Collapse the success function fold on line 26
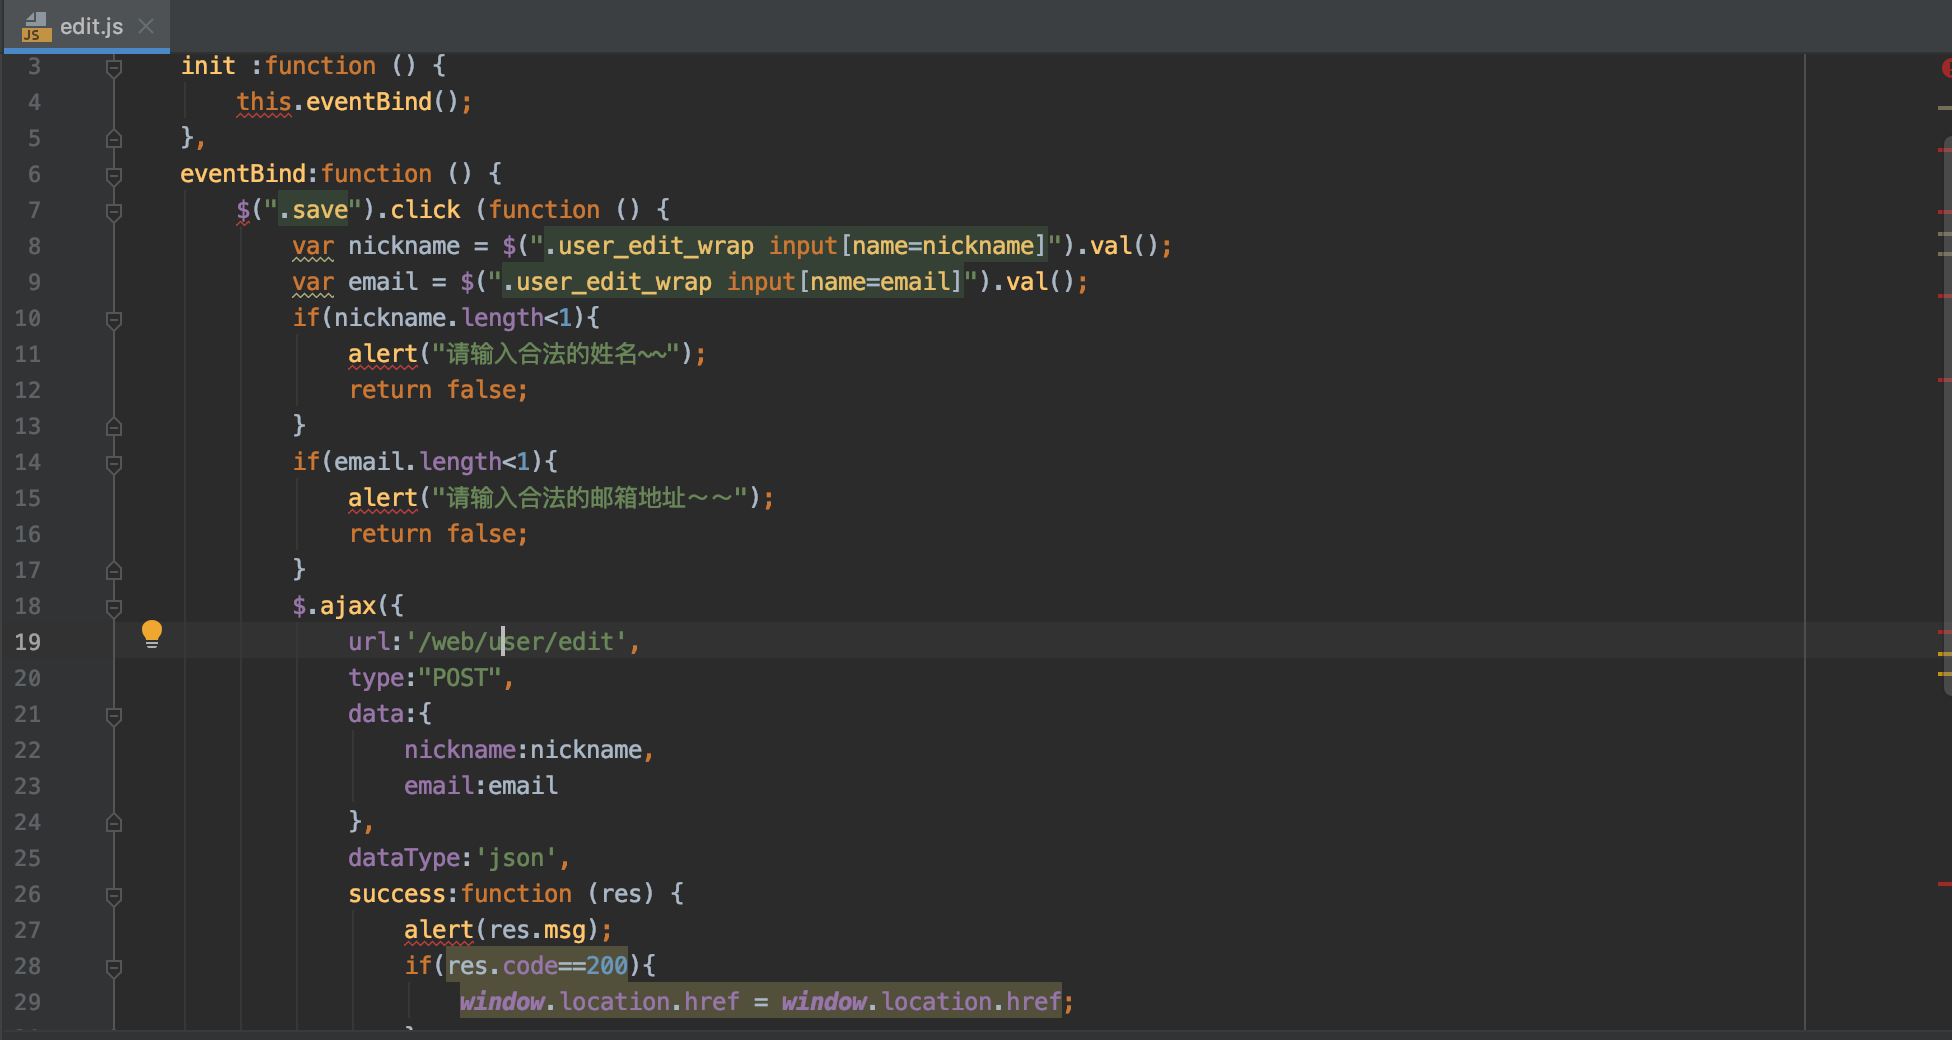 coord(114,895)
